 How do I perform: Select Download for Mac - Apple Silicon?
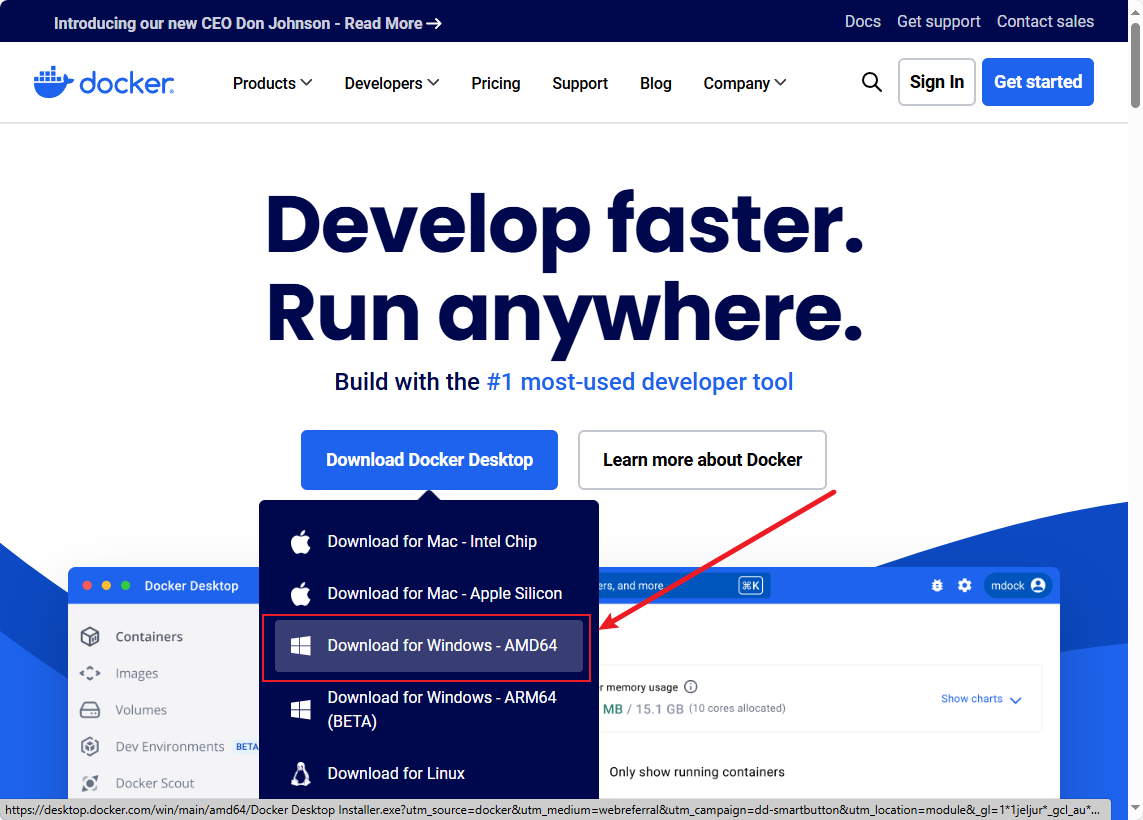coord(444,594)
